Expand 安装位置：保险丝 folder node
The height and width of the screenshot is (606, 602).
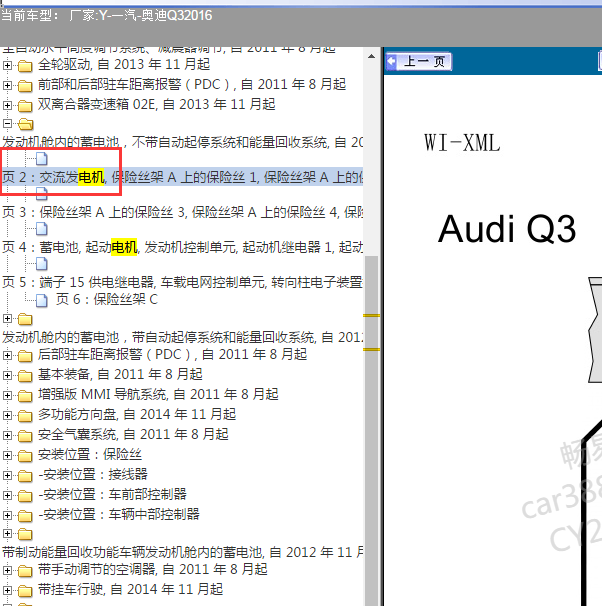(x=7, y=456)
